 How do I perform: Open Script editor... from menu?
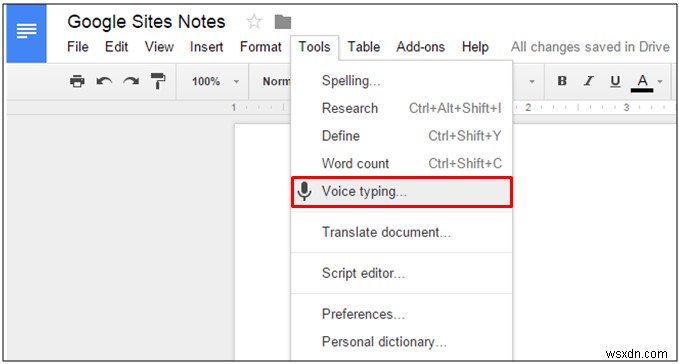pyautogui.click(x=401, y=273)
